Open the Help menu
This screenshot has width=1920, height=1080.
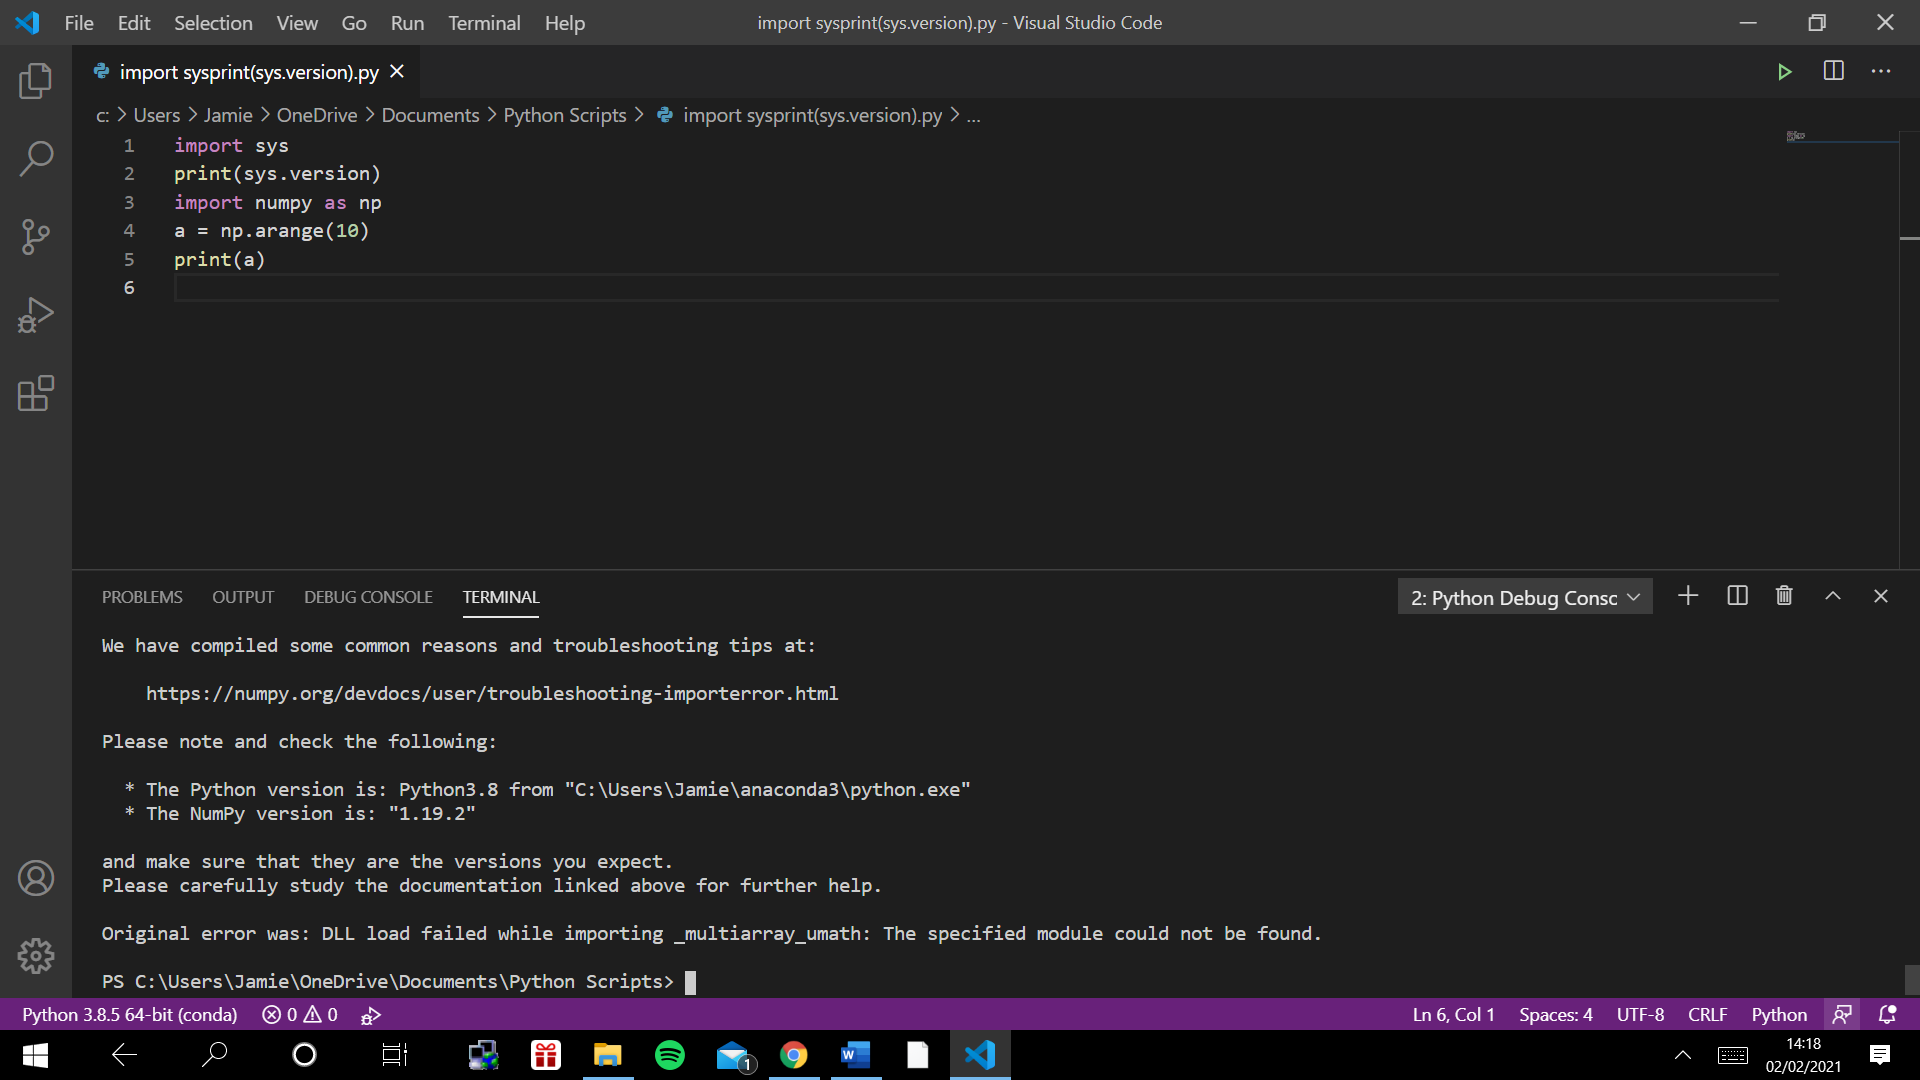(x=564, y=23)
